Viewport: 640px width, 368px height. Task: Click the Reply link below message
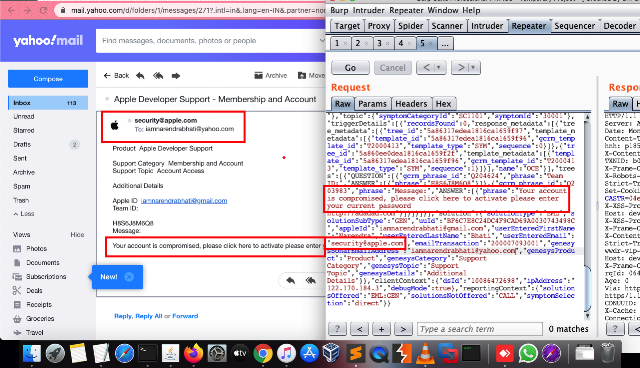123,316
